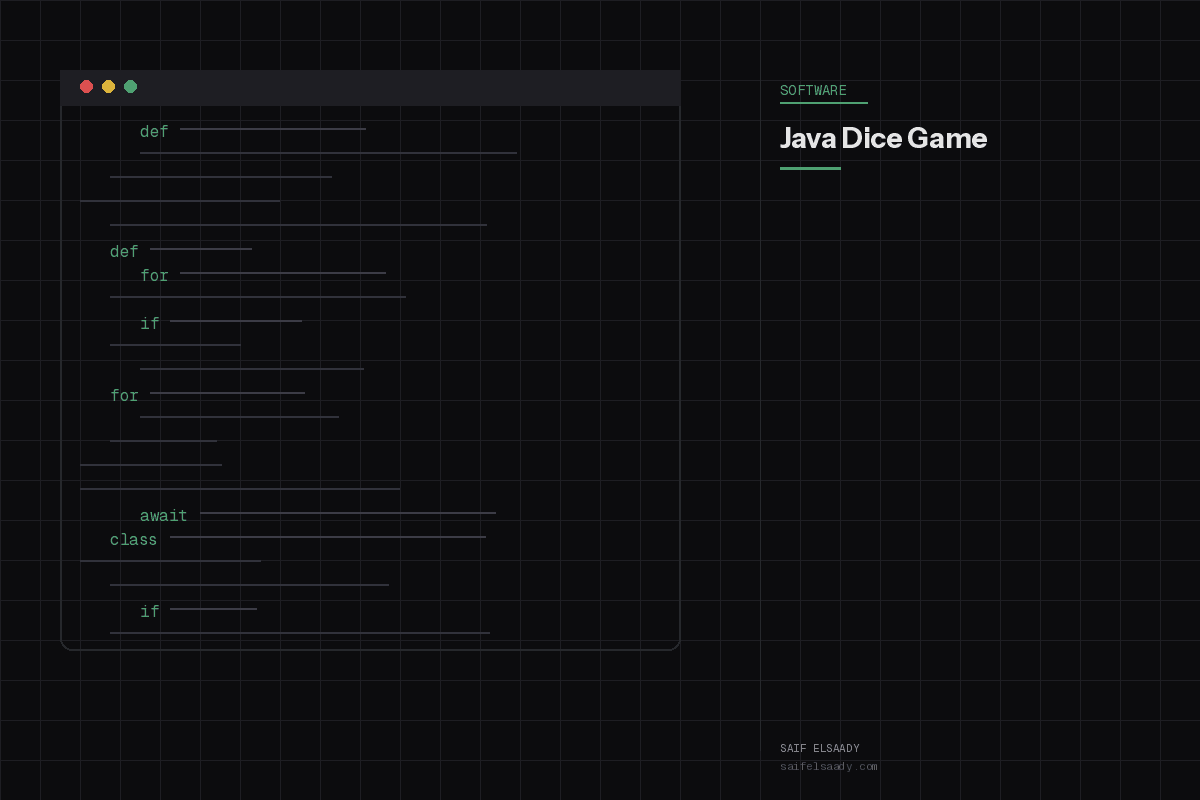Click the 'class' keyword in the code
Screen dimensions: 1200x800
coord(133,539)
